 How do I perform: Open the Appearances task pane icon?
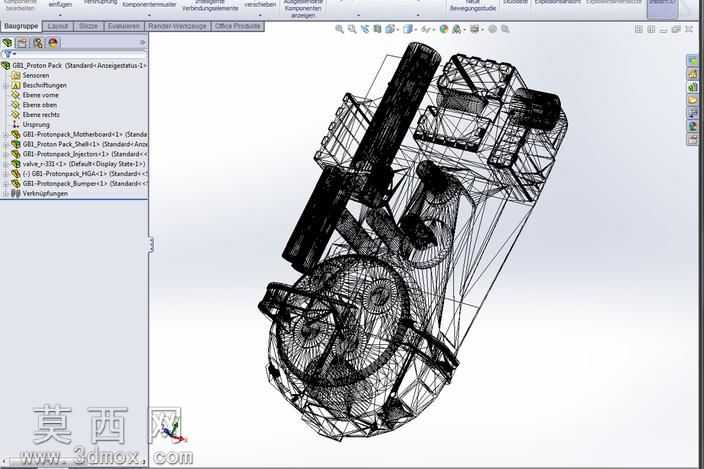click(693, 127)
